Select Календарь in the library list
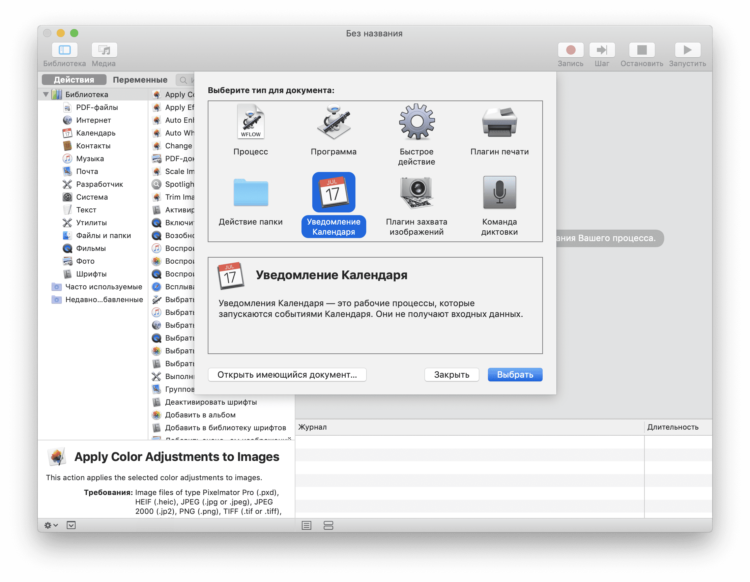Image resolution: width=750 pixels, height=582 pixels. click(x=96, y=133)
